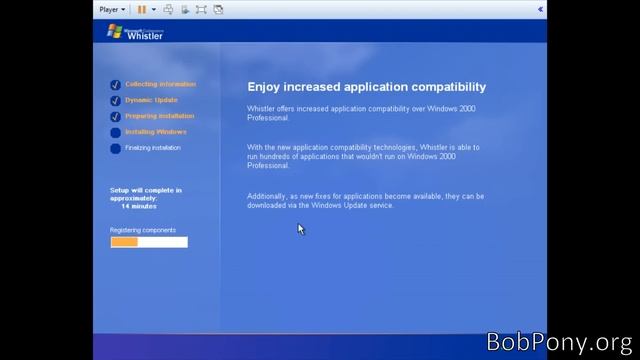
Task: Click the Windows flag logo beside Whistler
Action: pos(115,31)
